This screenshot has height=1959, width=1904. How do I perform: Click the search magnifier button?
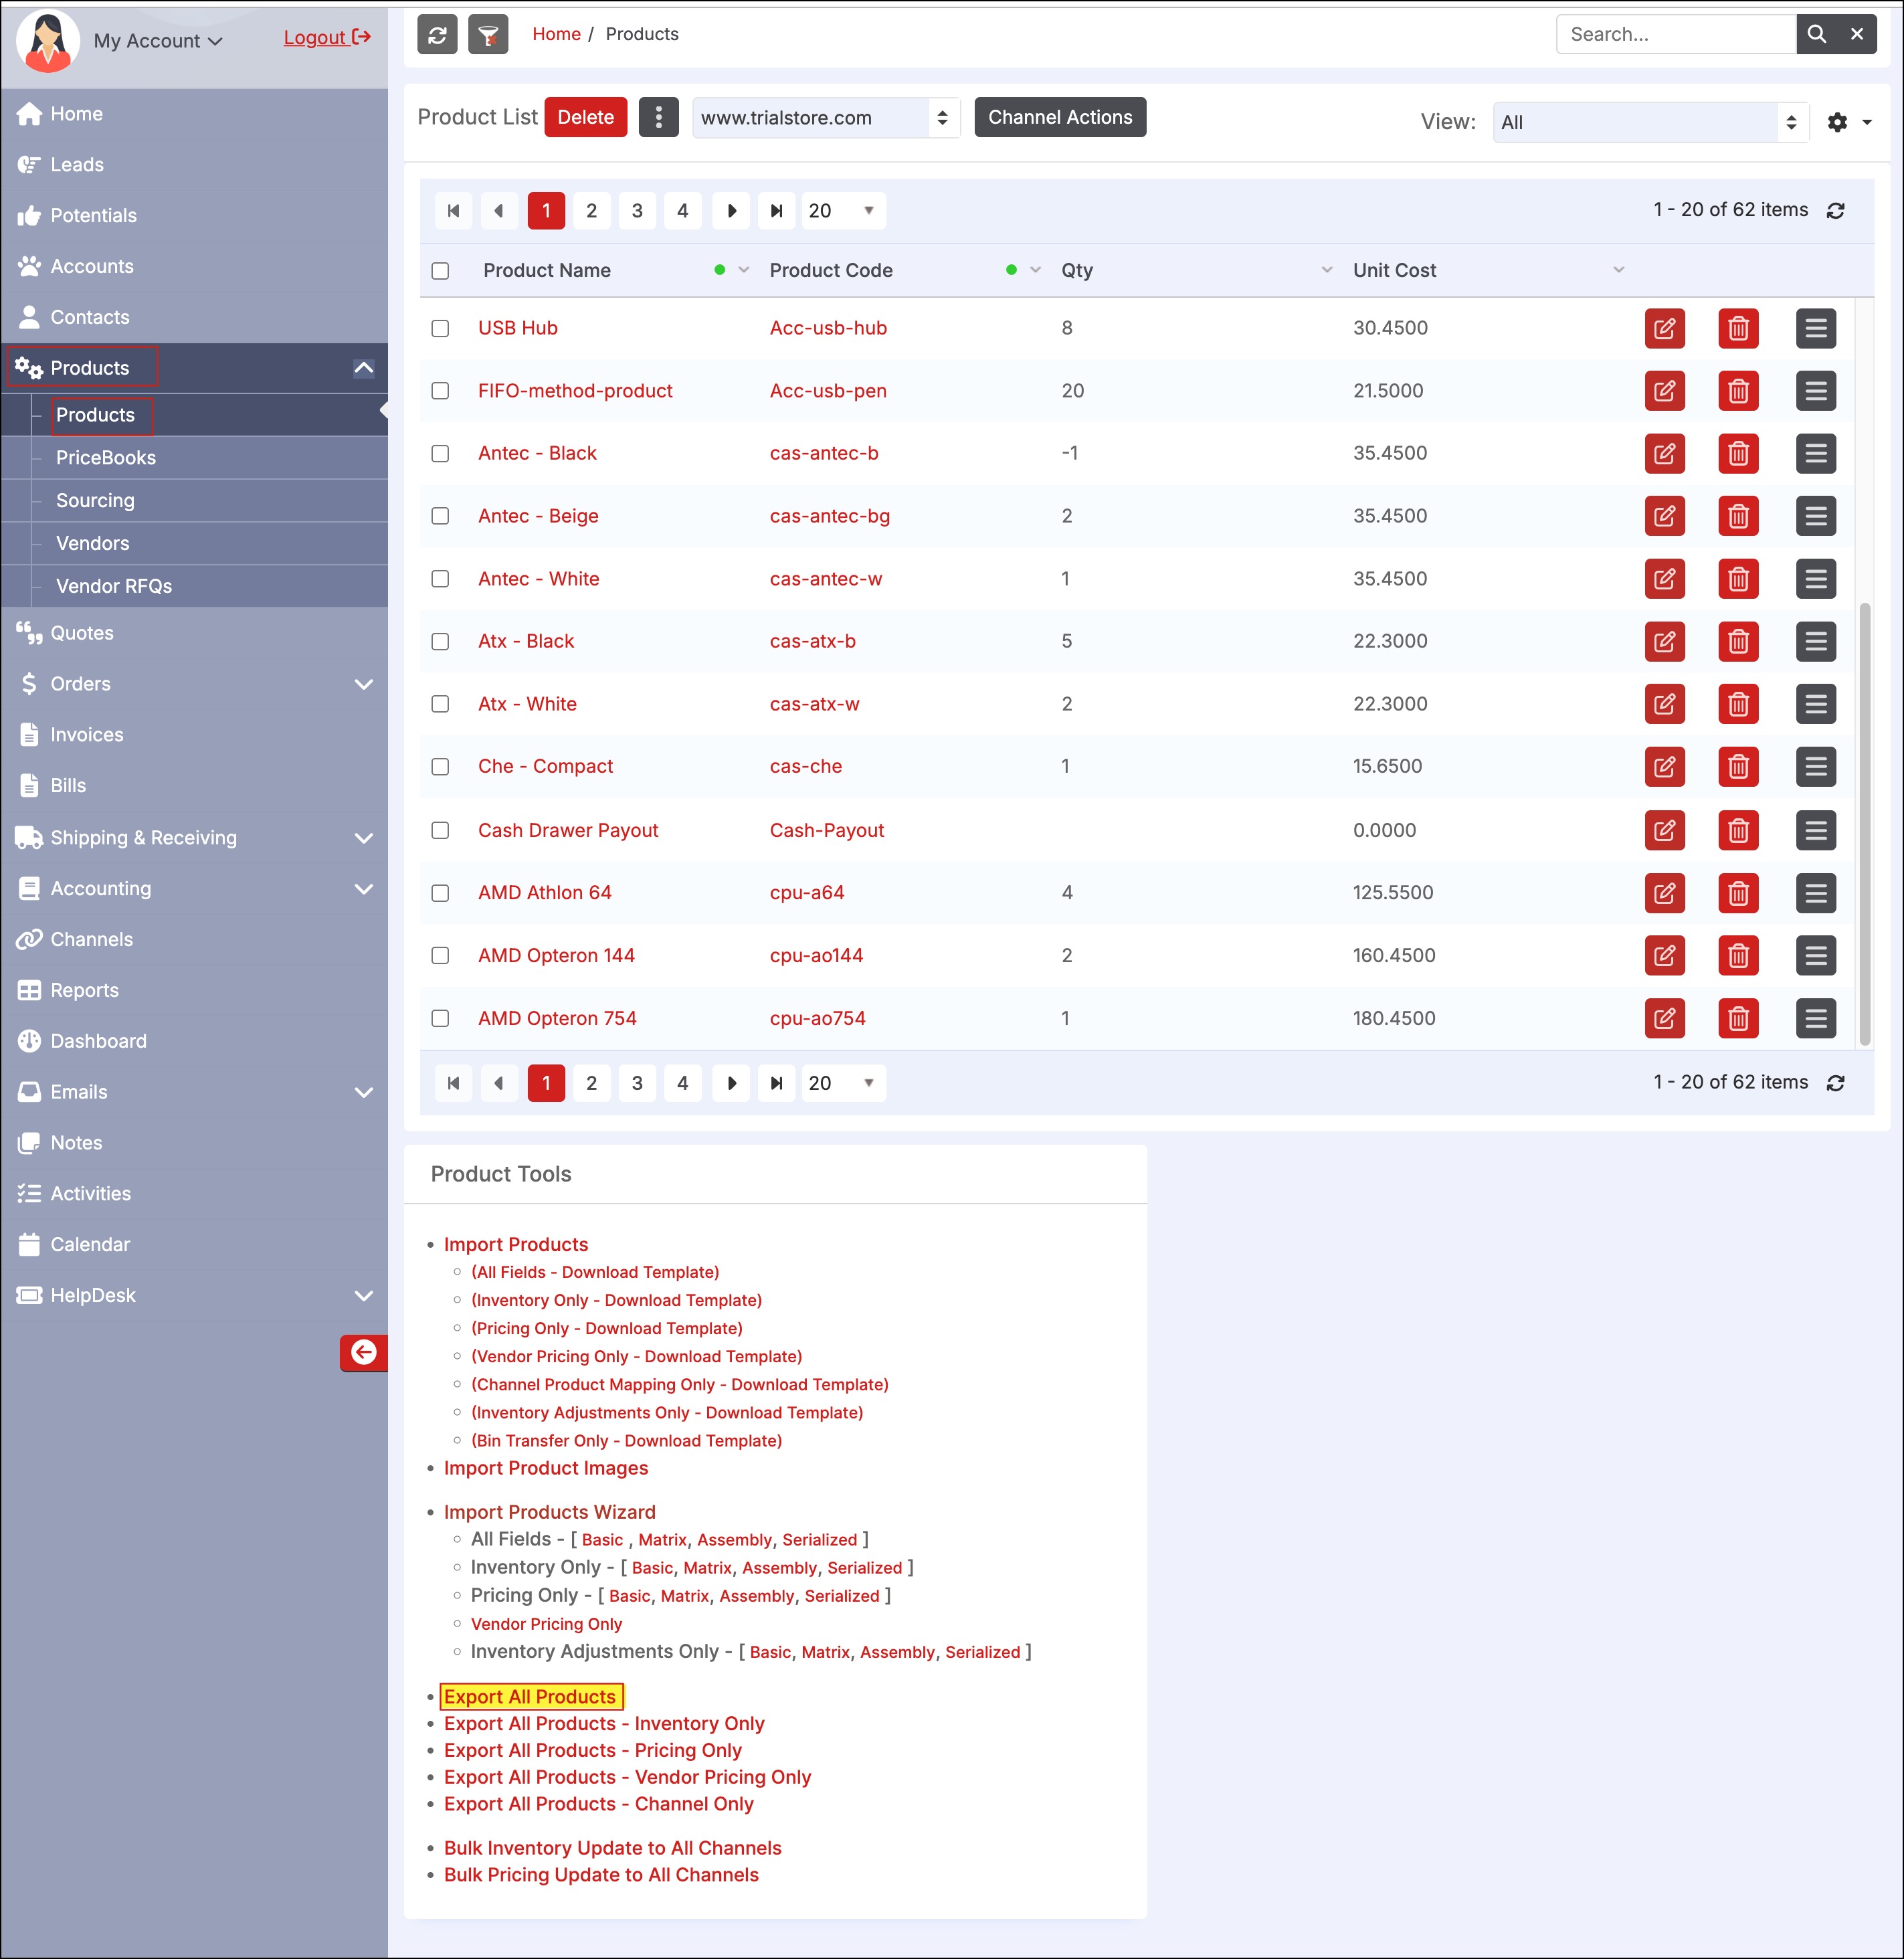(x=1816, y=34)
